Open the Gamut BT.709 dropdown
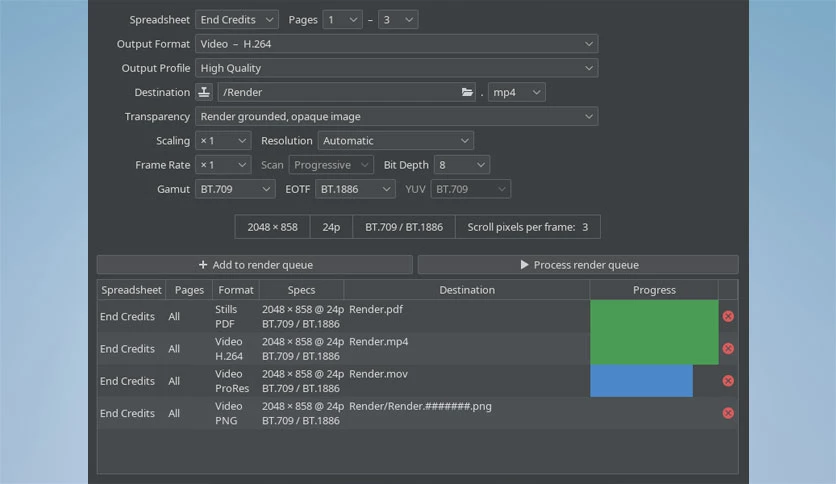 click(235, 189)
